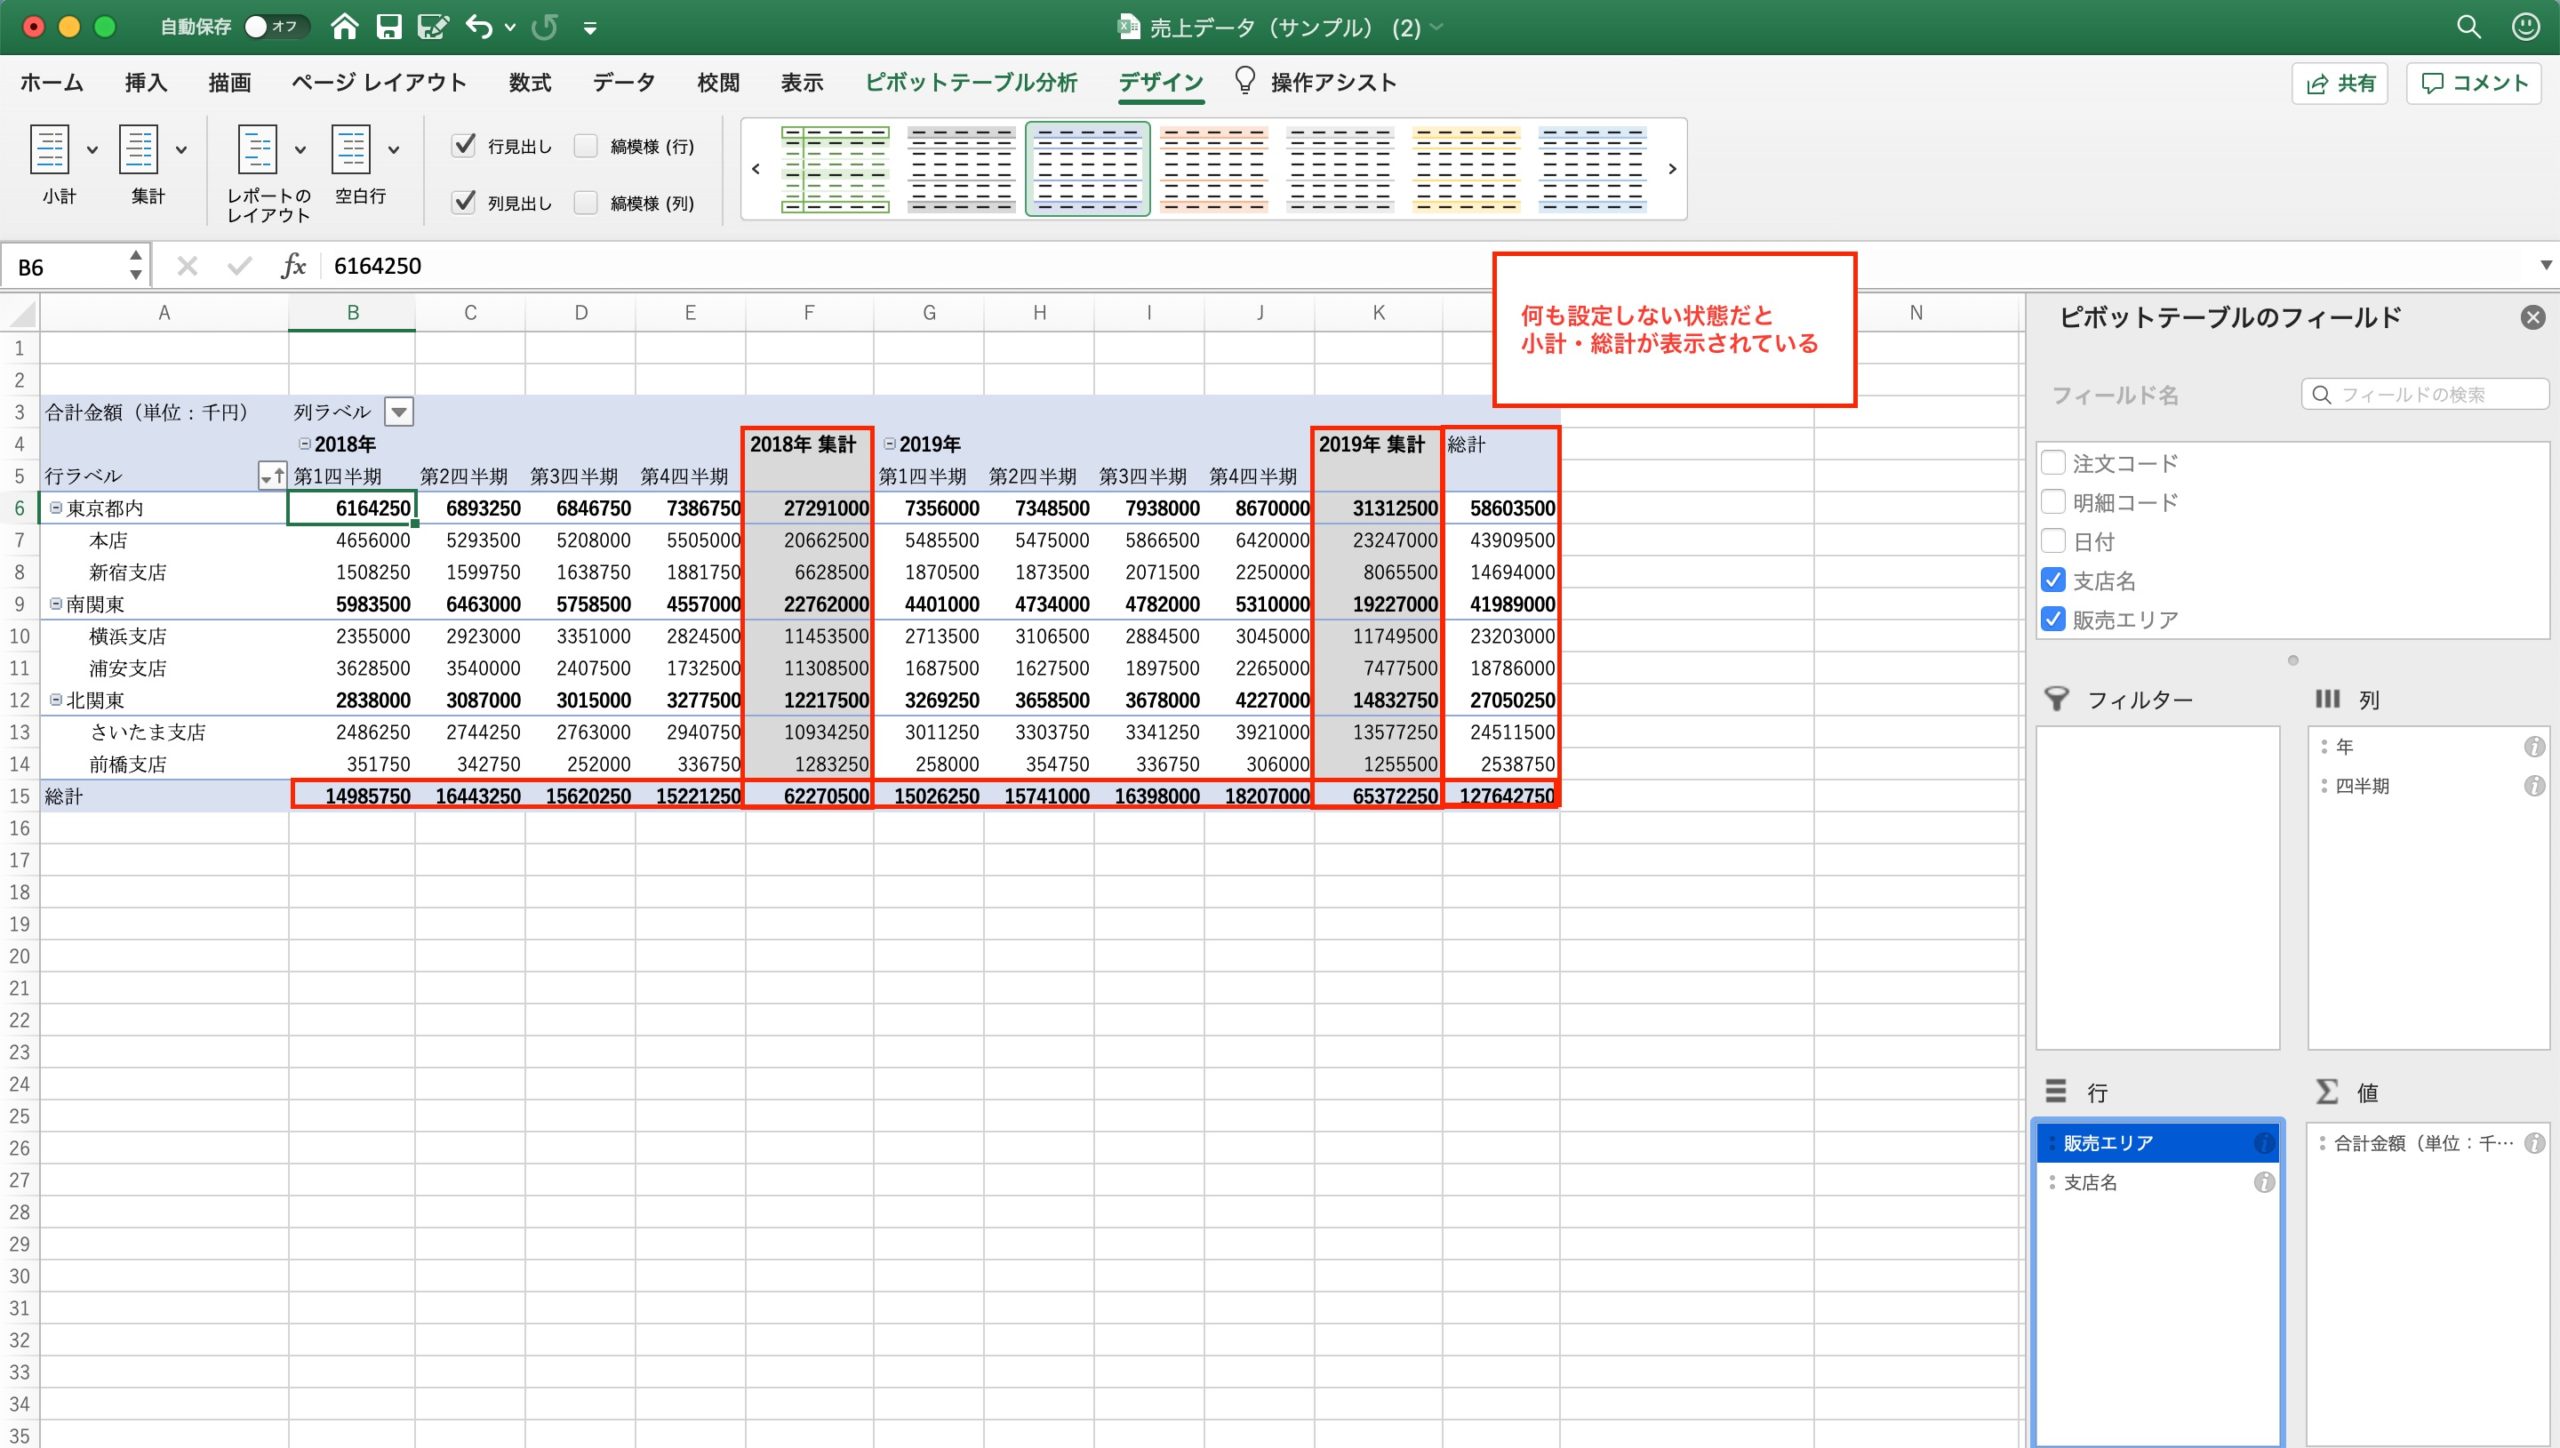Select the gray pivot table style
Screen dimensions: 2560x1448
(961, 169)
